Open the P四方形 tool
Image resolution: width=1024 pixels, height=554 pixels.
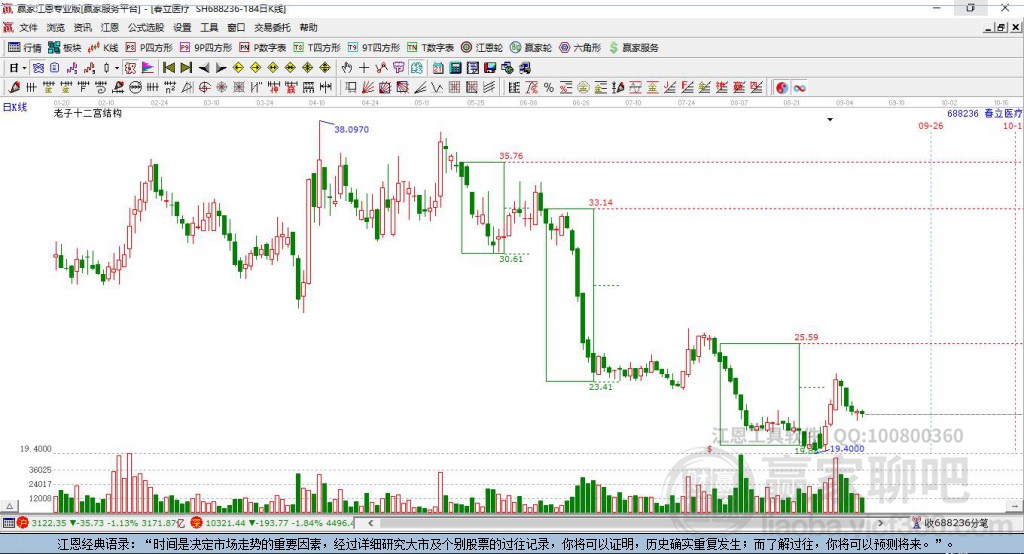pos(149,48)
